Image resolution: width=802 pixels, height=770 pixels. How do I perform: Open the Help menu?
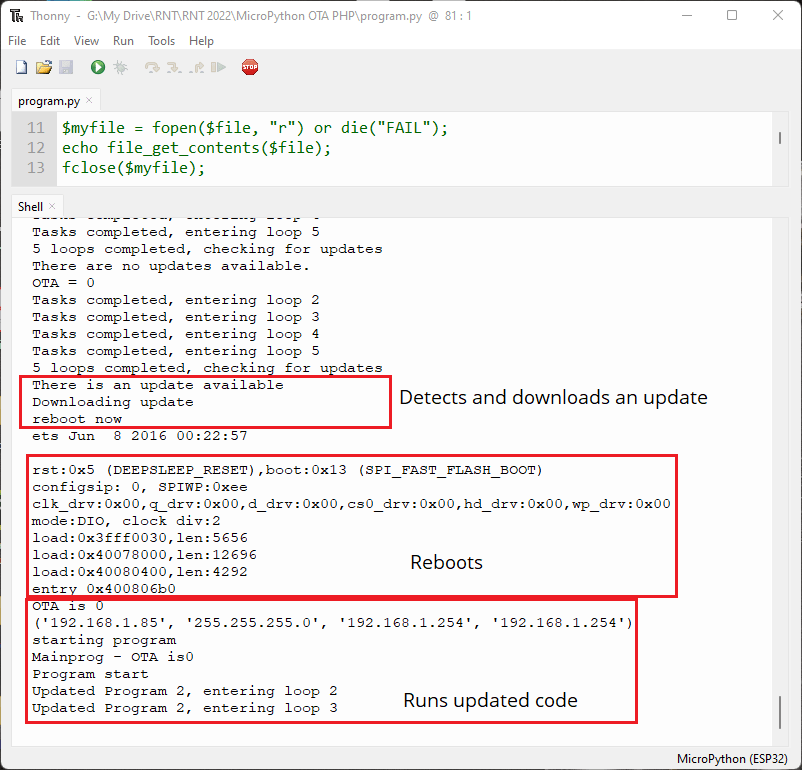click(x=201, y=41)
